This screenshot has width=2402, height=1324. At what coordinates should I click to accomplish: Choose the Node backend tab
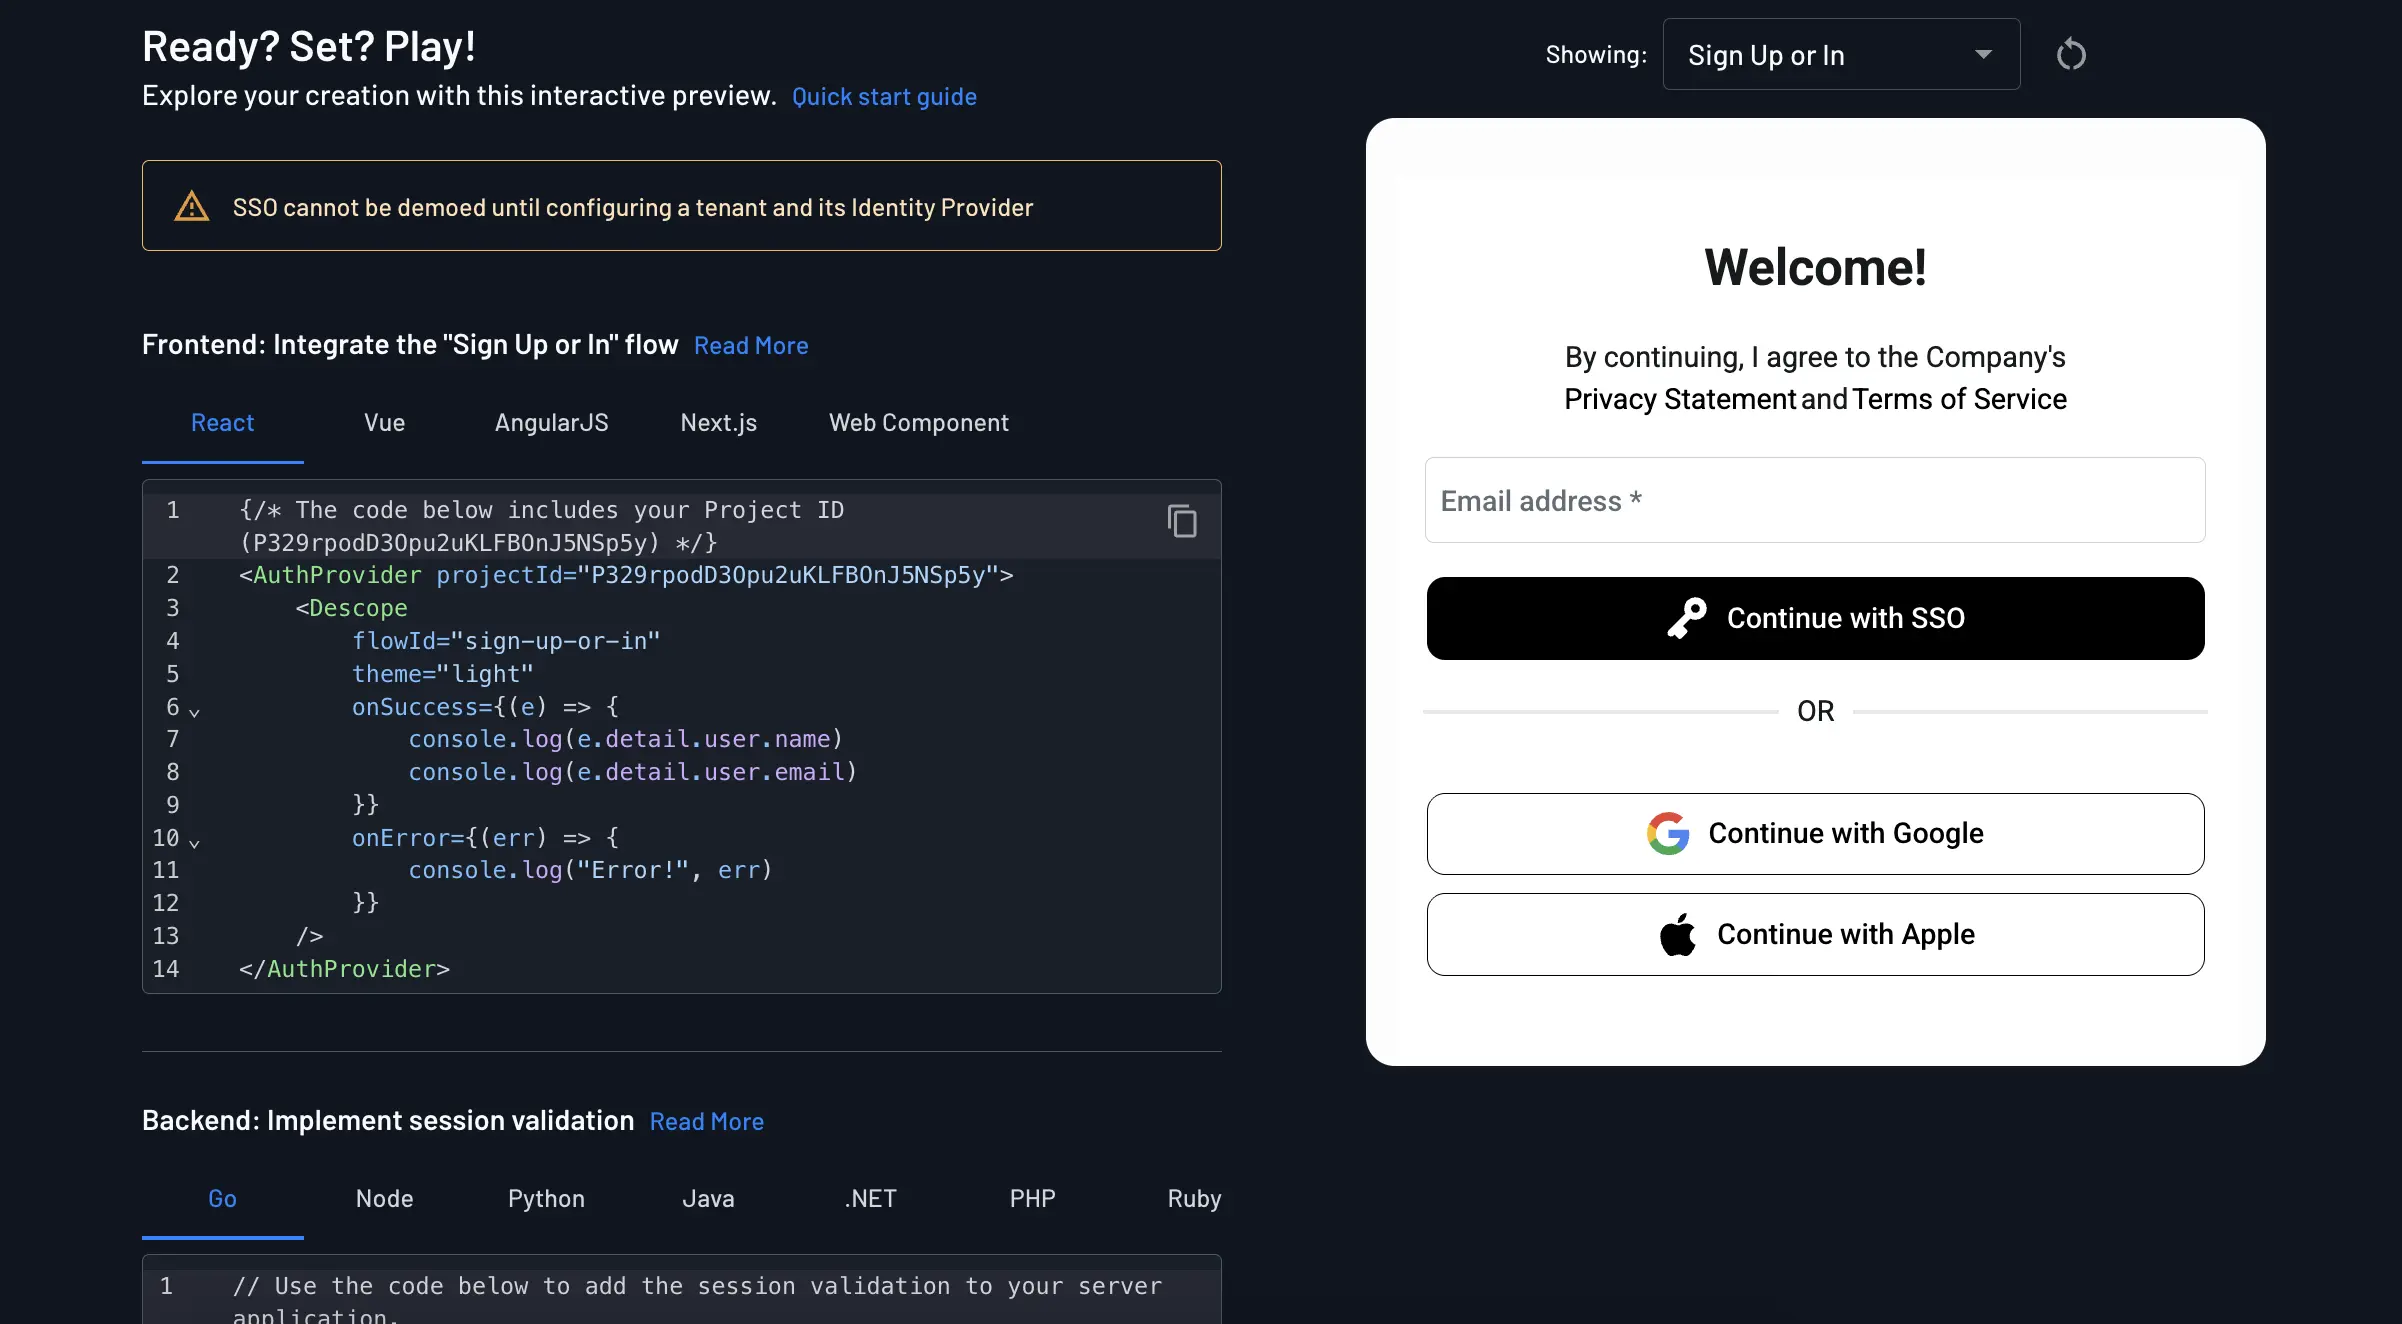pyautogui.click(x=384, y=1198)
